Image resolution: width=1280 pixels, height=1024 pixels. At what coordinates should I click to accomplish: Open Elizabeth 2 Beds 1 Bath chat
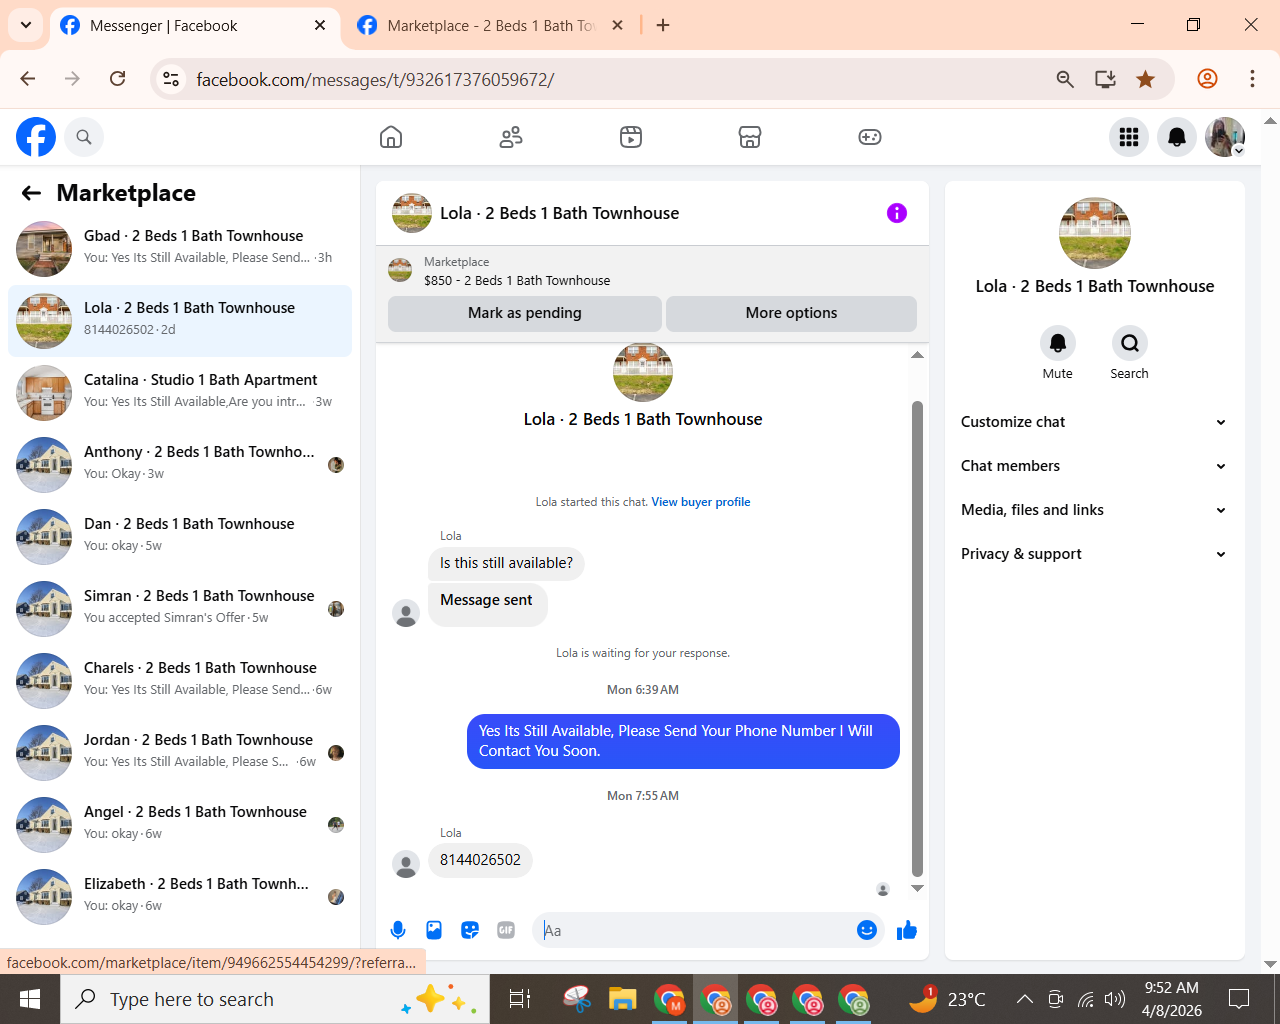point(180,897)
